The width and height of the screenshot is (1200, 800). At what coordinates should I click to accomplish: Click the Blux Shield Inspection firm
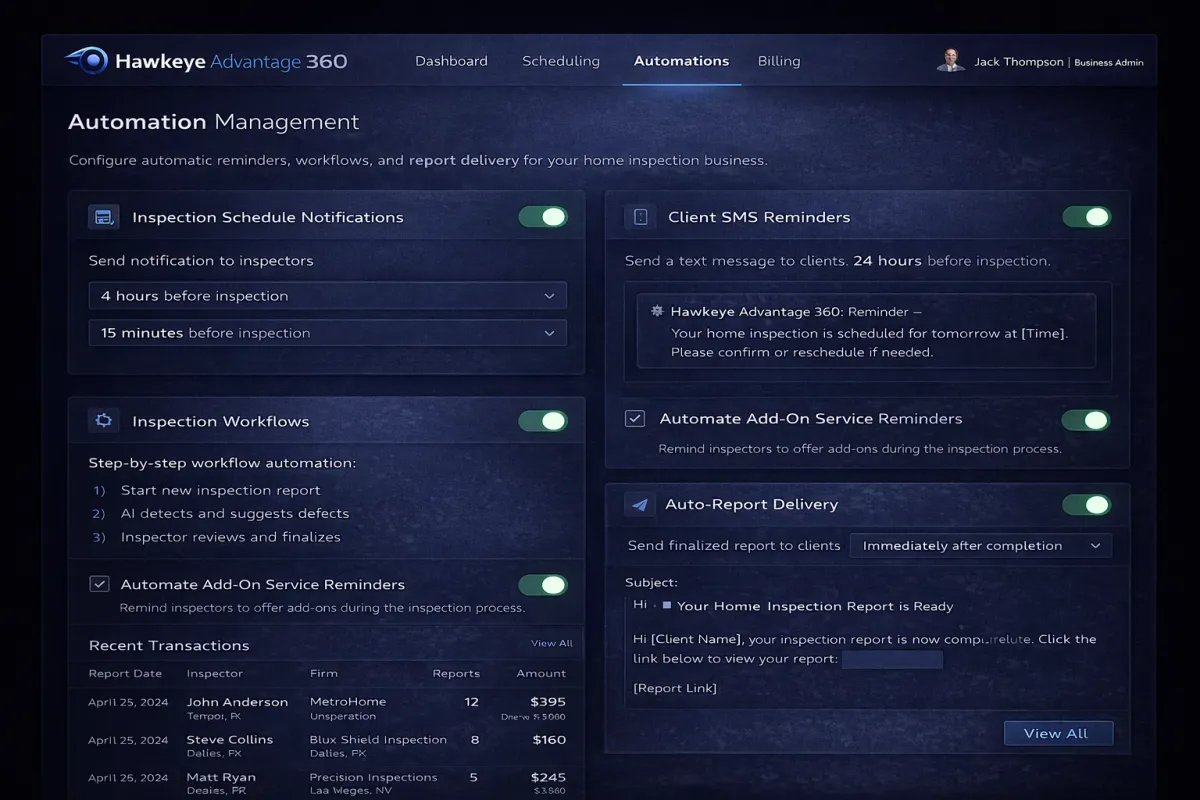(378, 740)
